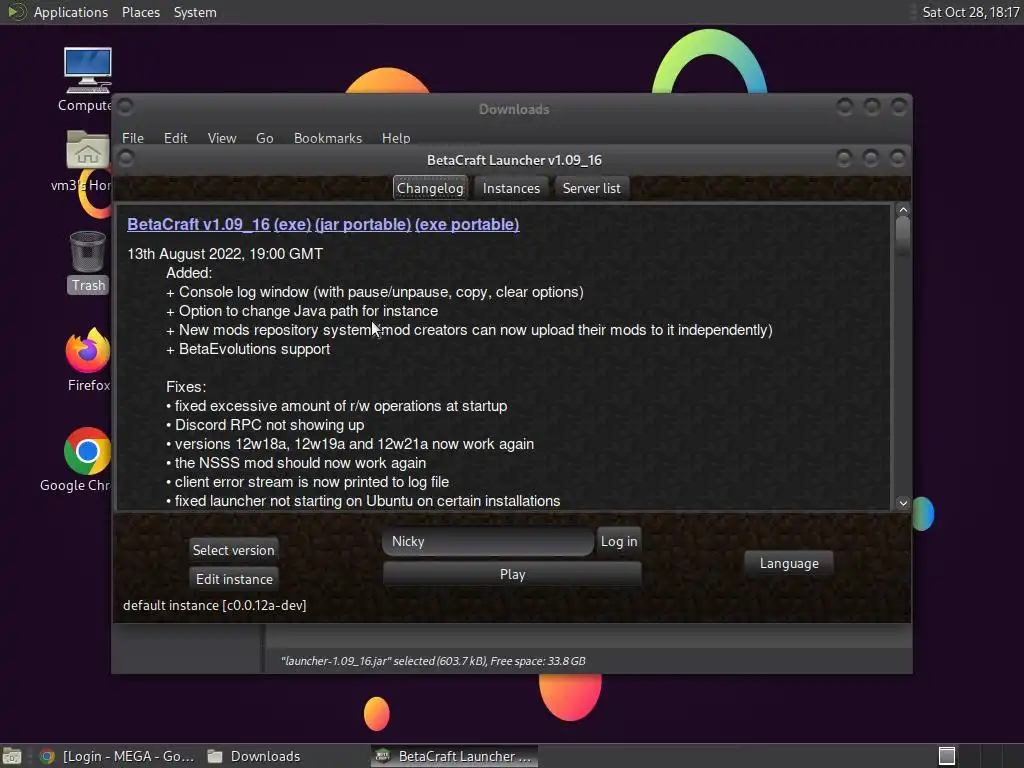Click workspace switcher square in bottom panel
Viewport: 1024px width, 768px height.
coord(947,756)
